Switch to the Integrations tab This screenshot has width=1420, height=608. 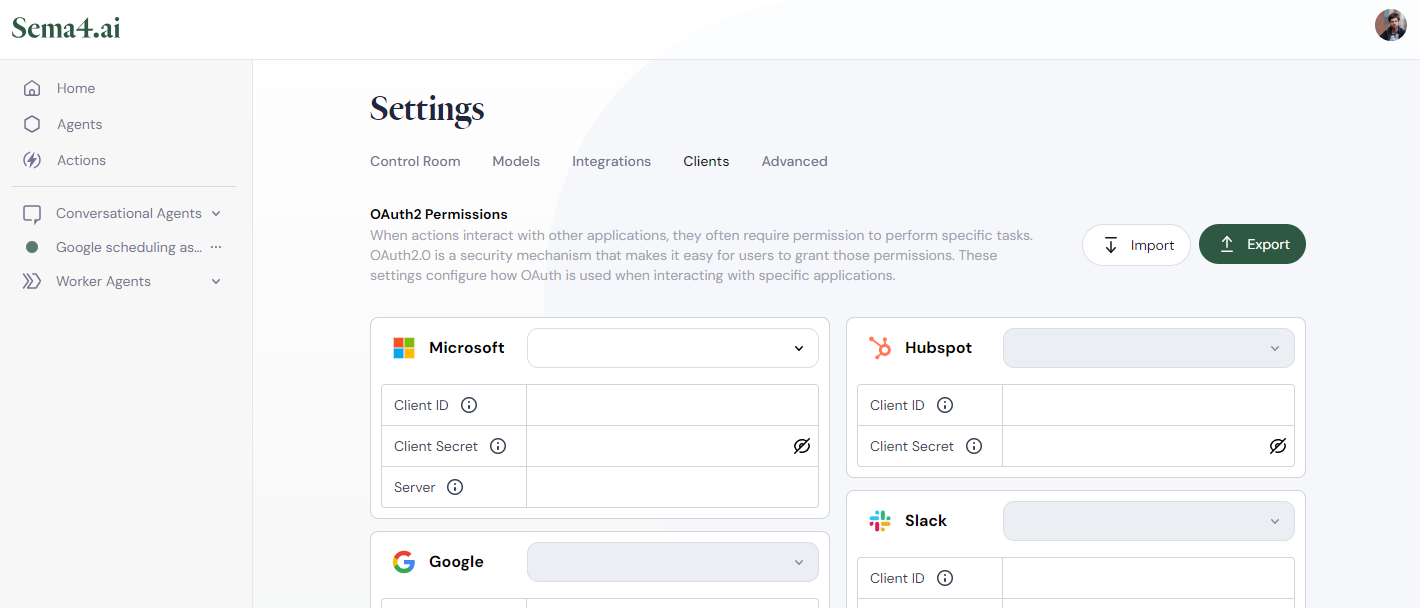coord(611,161)
